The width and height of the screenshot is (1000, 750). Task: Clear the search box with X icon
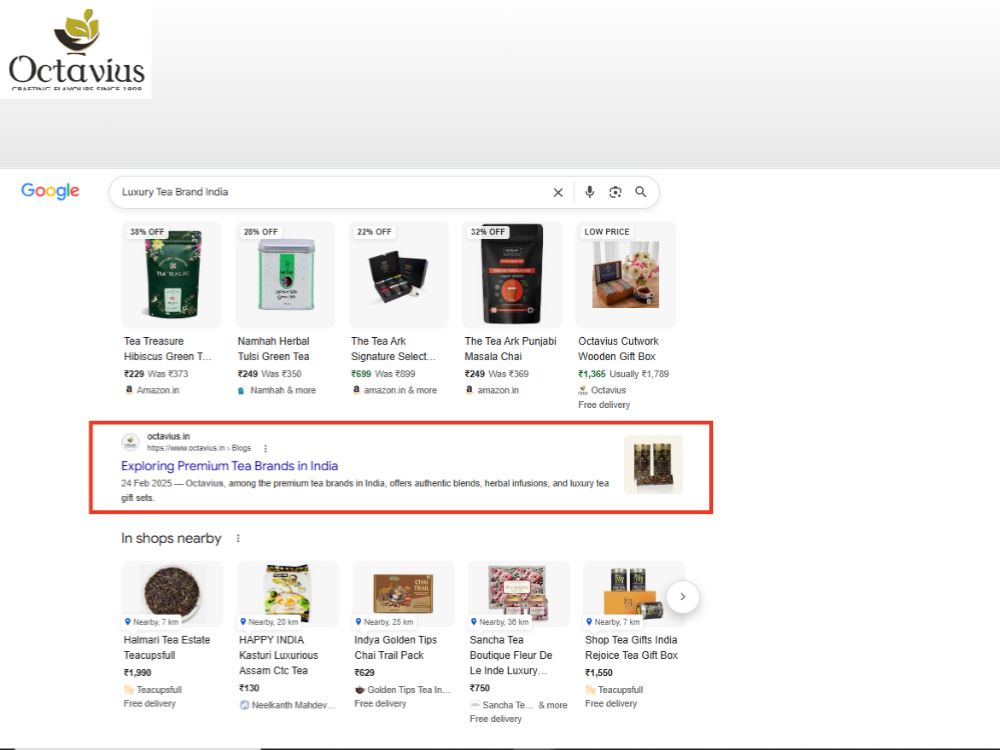click(x=558, y=192)
